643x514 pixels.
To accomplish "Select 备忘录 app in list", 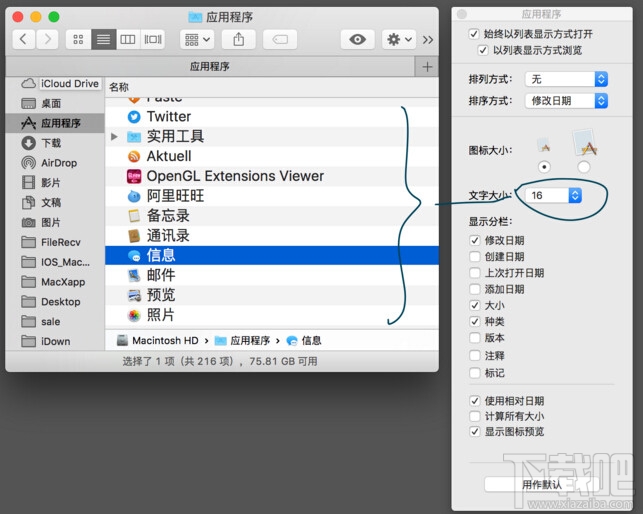I will pos(272,215).
